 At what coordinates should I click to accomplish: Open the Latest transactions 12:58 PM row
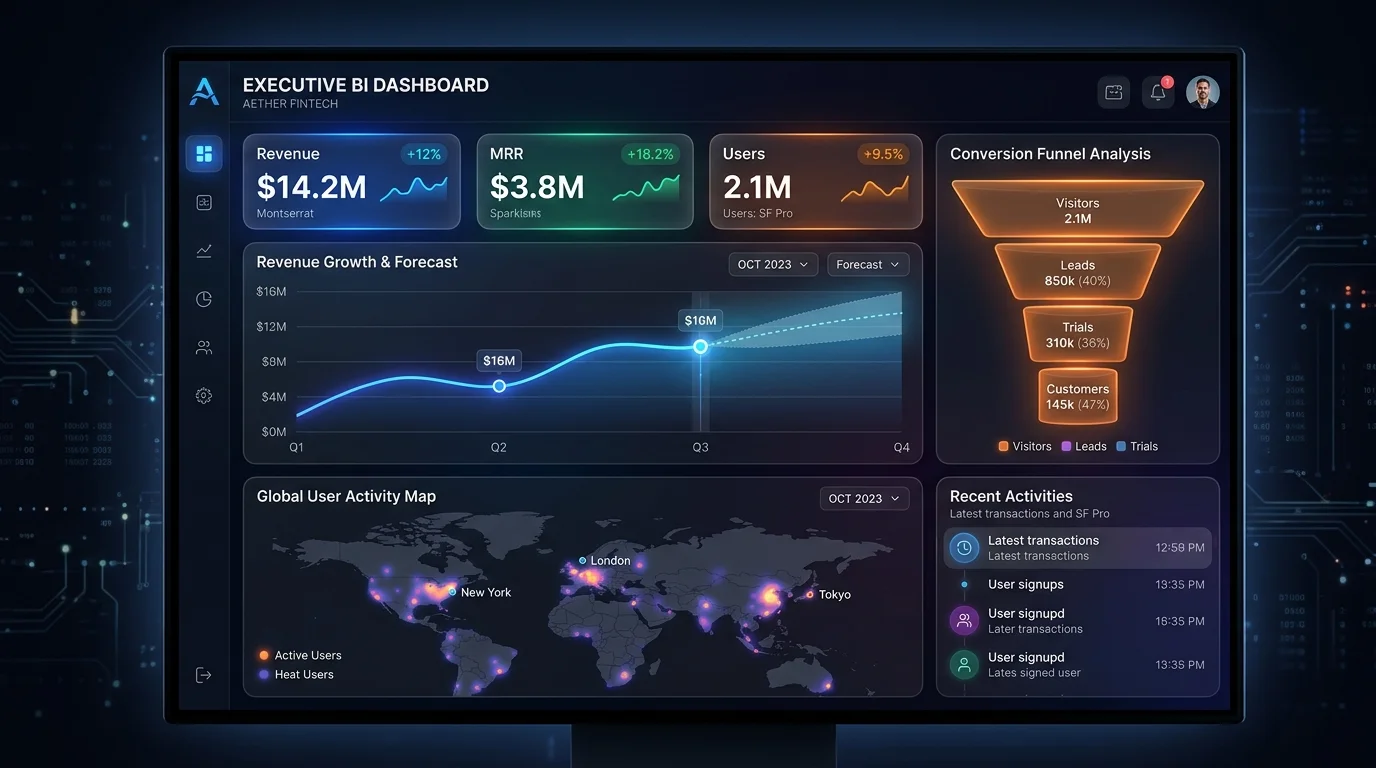(1078, 548)
